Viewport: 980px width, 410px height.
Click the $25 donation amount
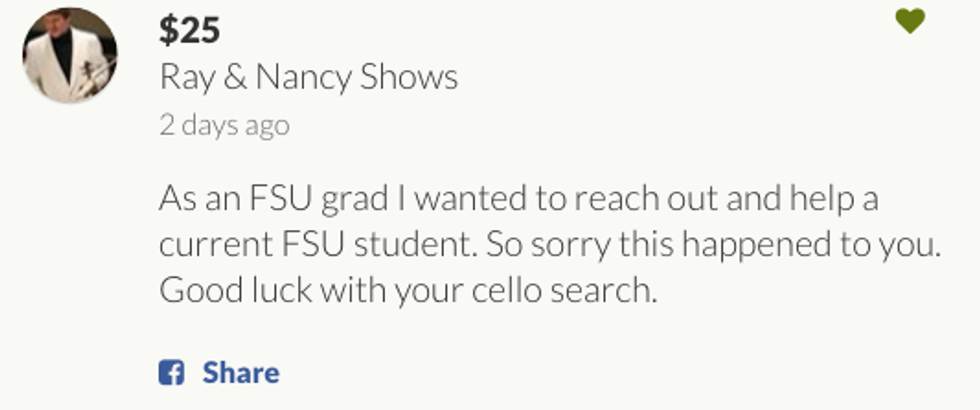tap(189, 29)
